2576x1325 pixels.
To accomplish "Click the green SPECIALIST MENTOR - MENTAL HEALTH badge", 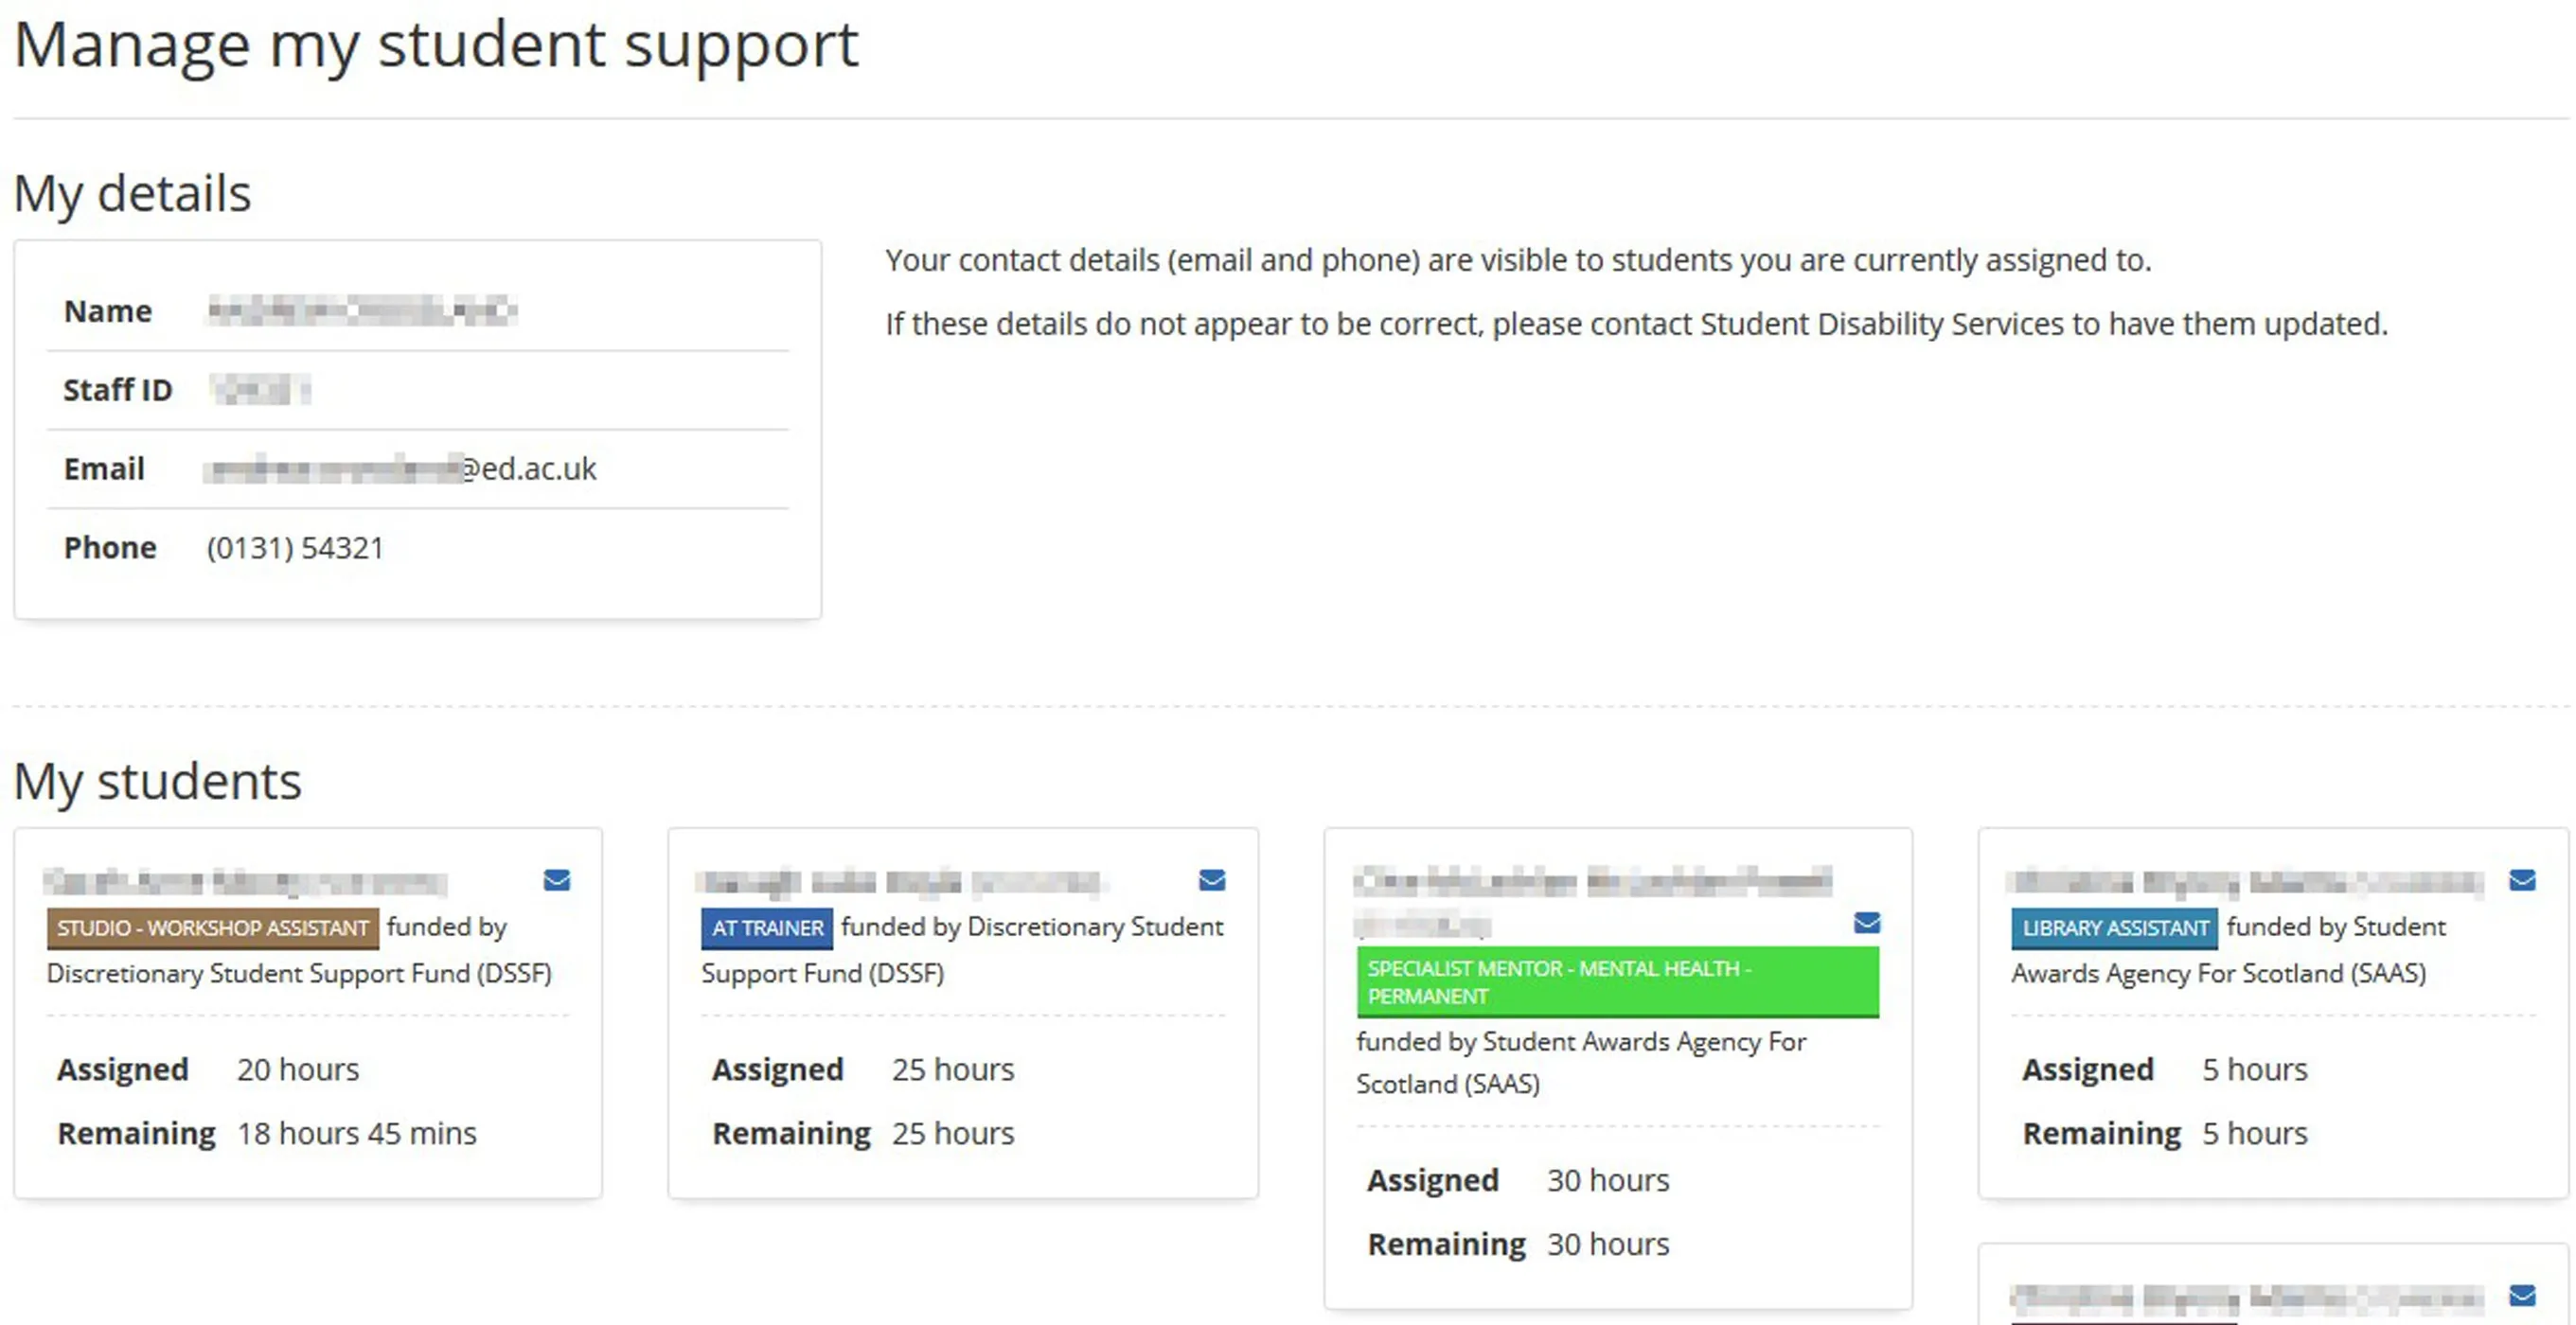I will tap(1617, 982).
